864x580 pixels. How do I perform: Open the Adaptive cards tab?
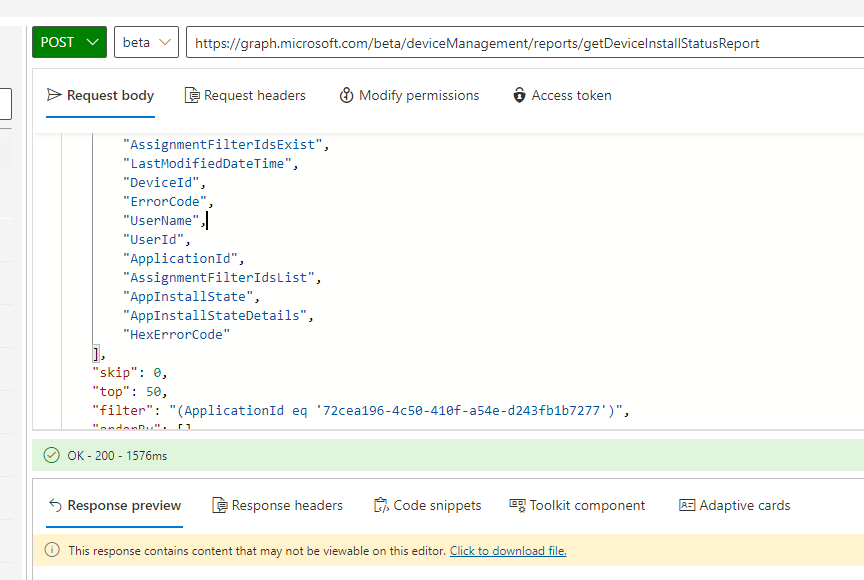(735, 505)
